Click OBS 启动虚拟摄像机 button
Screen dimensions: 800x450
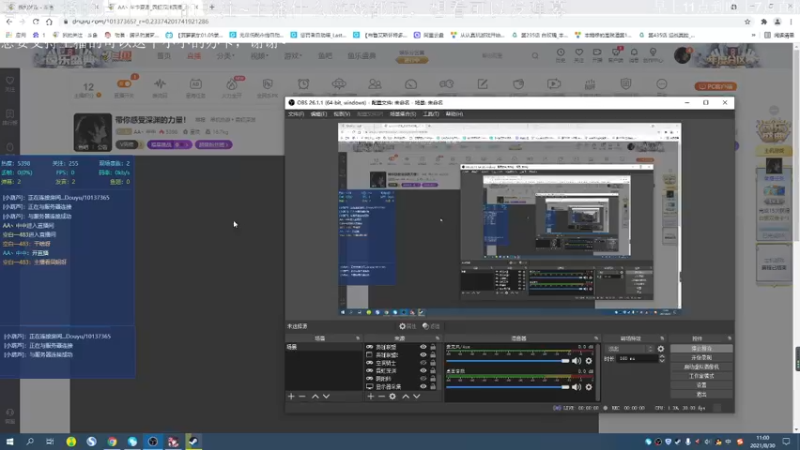click(x=701, y=367)
